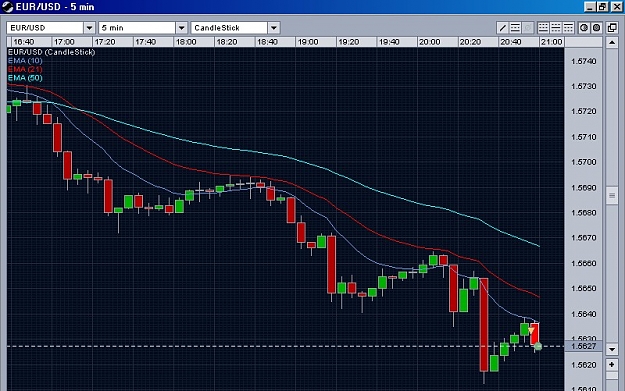The image size is (625, 391).
Task: Click the 1.5650 price axis label
Action: [x=584, y=288]
